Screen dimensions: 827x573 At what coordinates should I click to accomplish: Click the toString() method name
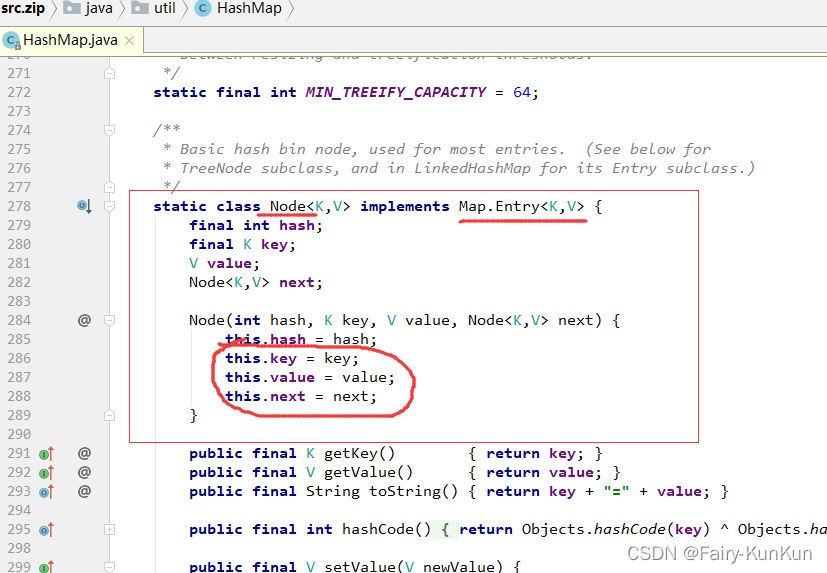[413, 491]
